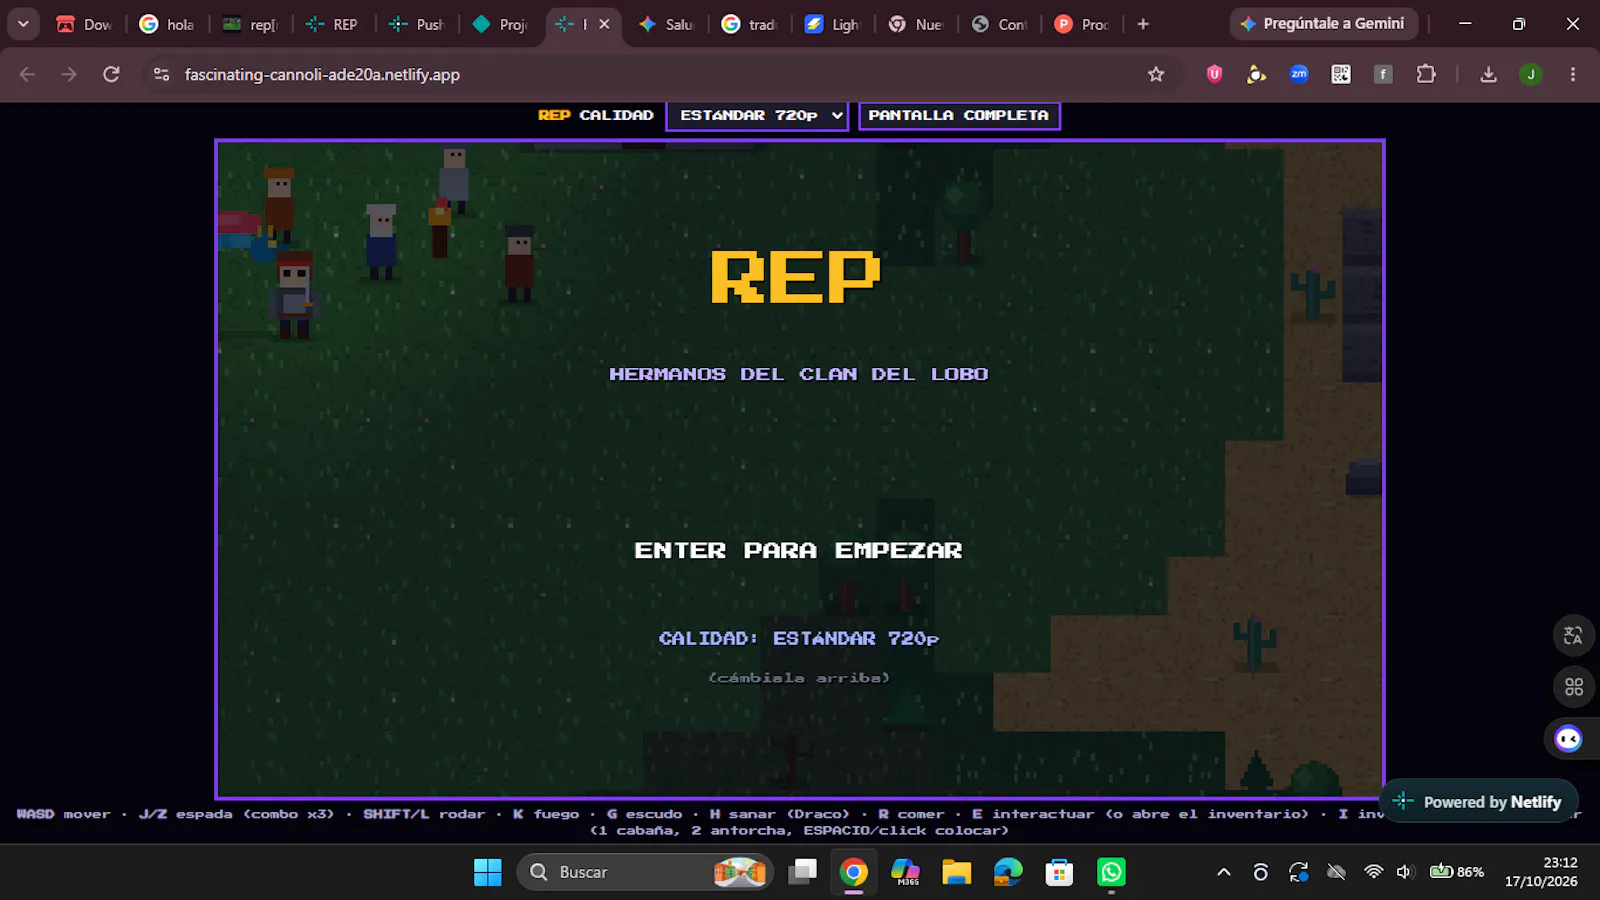Screen dimensions: 1600x900
Task: Close the active REP tab
Action: tap(604, 24)
